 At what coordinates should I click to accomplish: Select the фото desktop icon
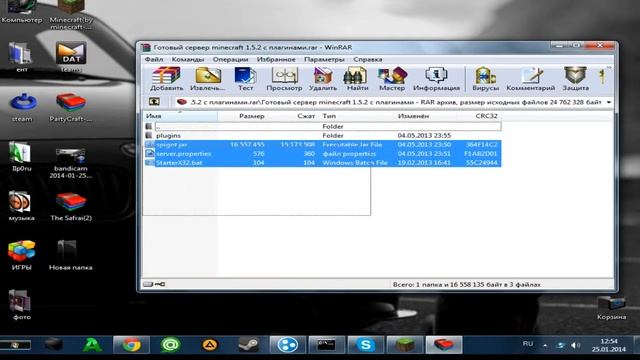coord(21,305)
